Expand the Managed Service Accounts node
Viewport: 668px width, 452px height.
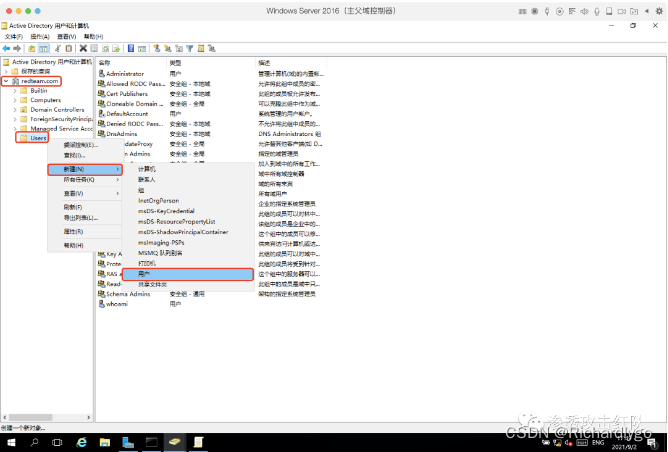pyautogui.click(x=15, y=129)
